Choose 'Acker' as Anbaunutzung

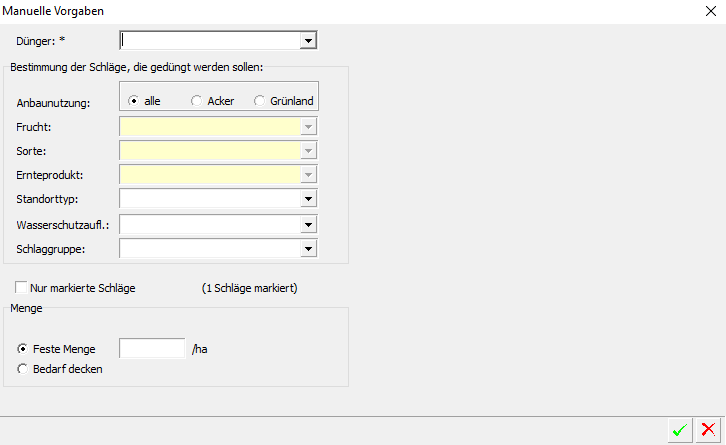coord(196,101)
